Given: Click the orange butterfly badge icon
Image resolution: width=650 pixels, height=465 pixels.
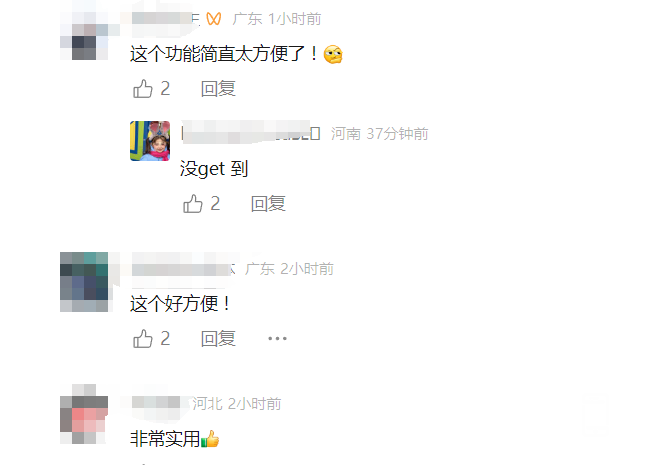Looking at the screenshot, I should click(213, 19).
